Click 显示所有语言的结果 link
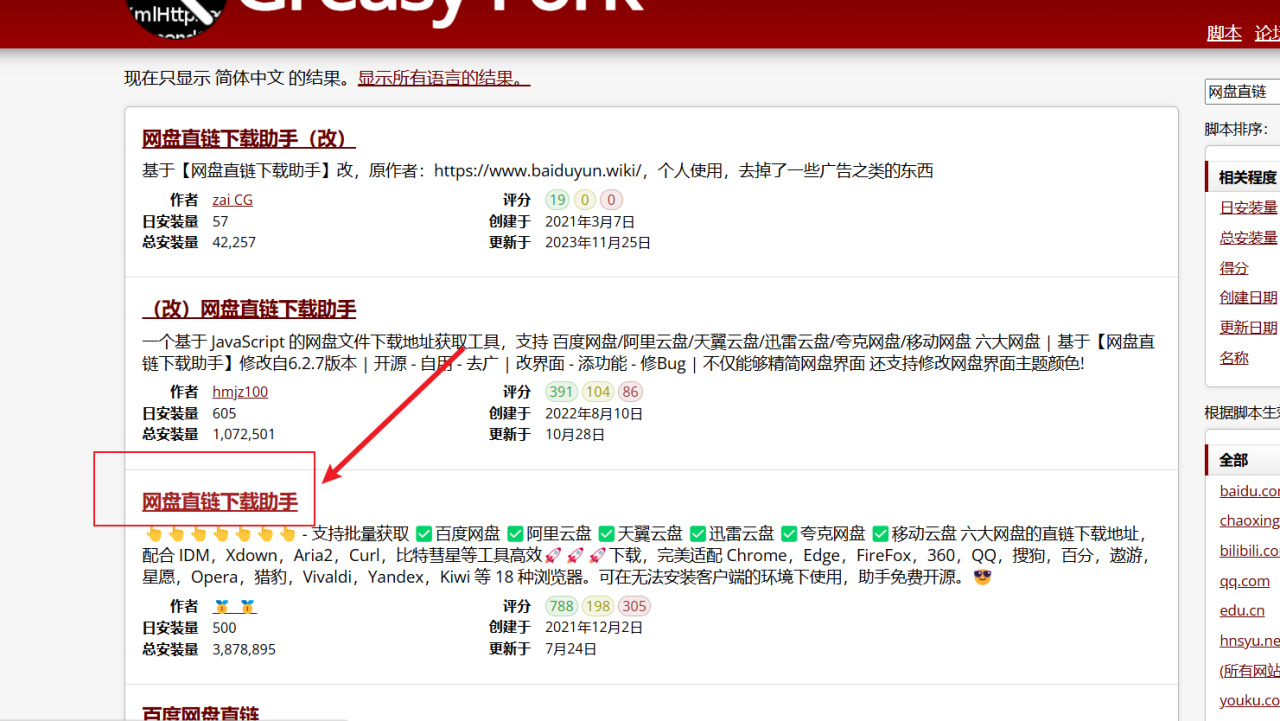The height and width of the screenshot is (721, 1280). coord(444,77)
